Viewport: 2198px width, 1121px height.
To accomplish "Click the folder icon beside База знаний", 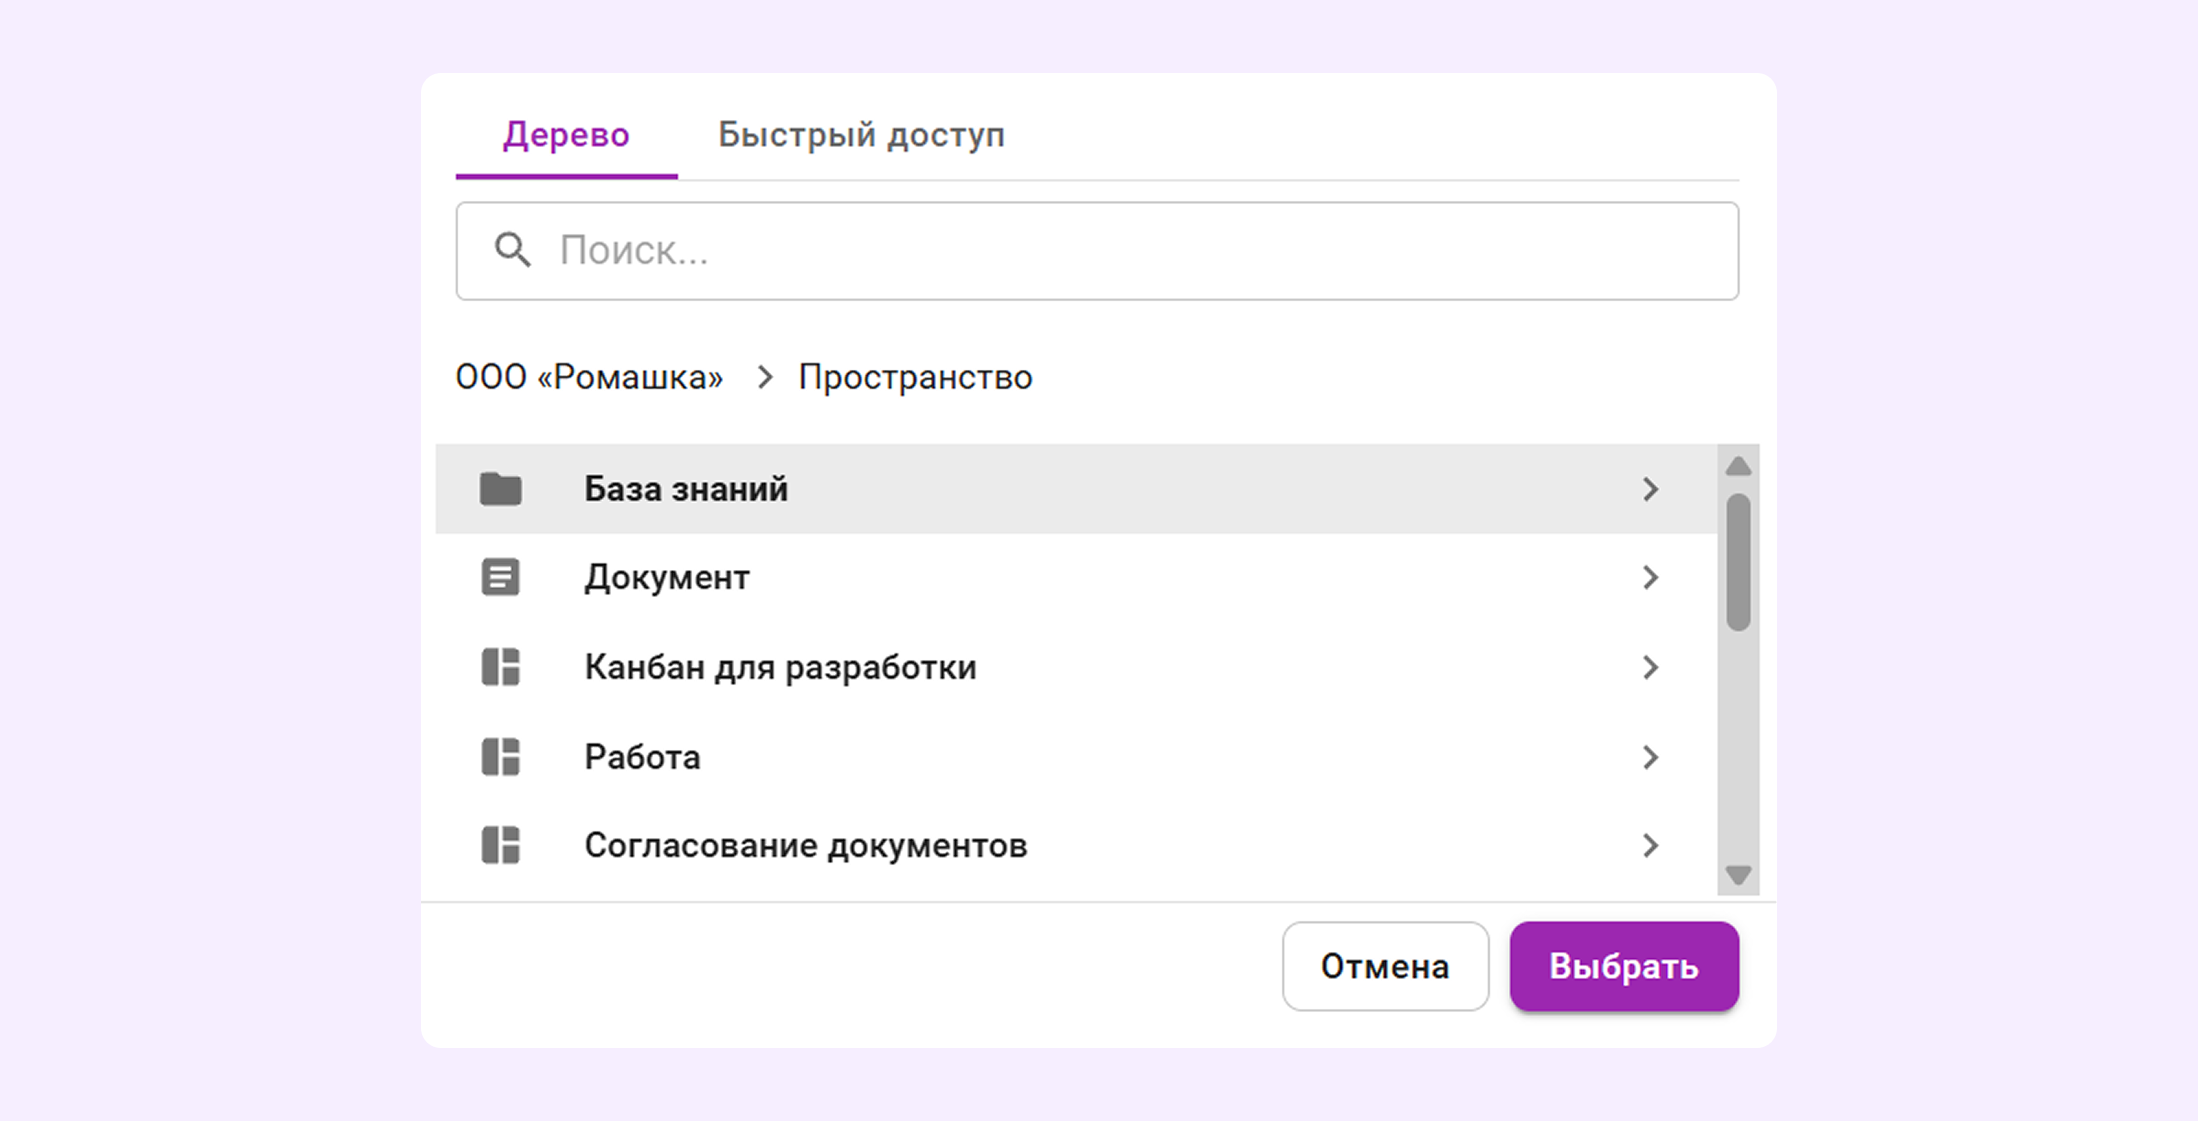I will [x=500, y=489].
